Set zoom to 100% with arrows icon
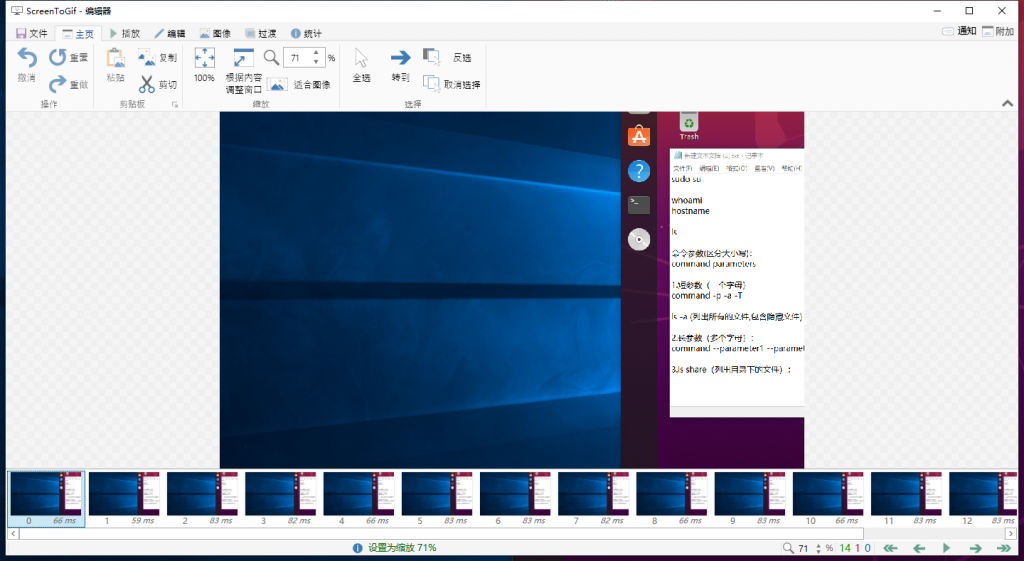1024x561 pixels. (x=204, y=58)
